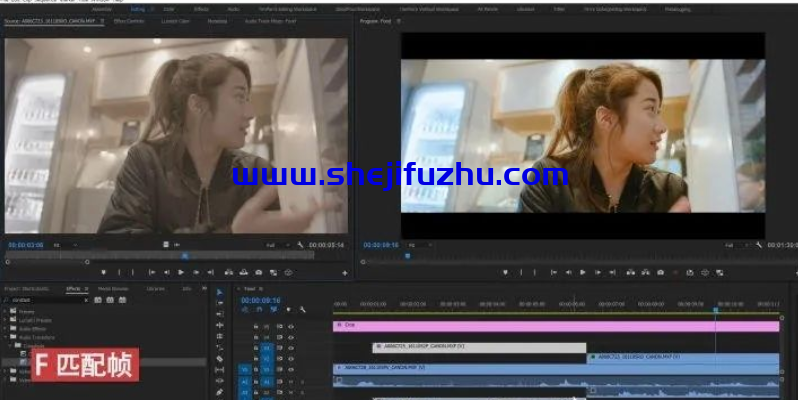The height and width of the screenshot is (400, 798).
Task: Click Extract button in Program monitor
Action: pos(645,272)
